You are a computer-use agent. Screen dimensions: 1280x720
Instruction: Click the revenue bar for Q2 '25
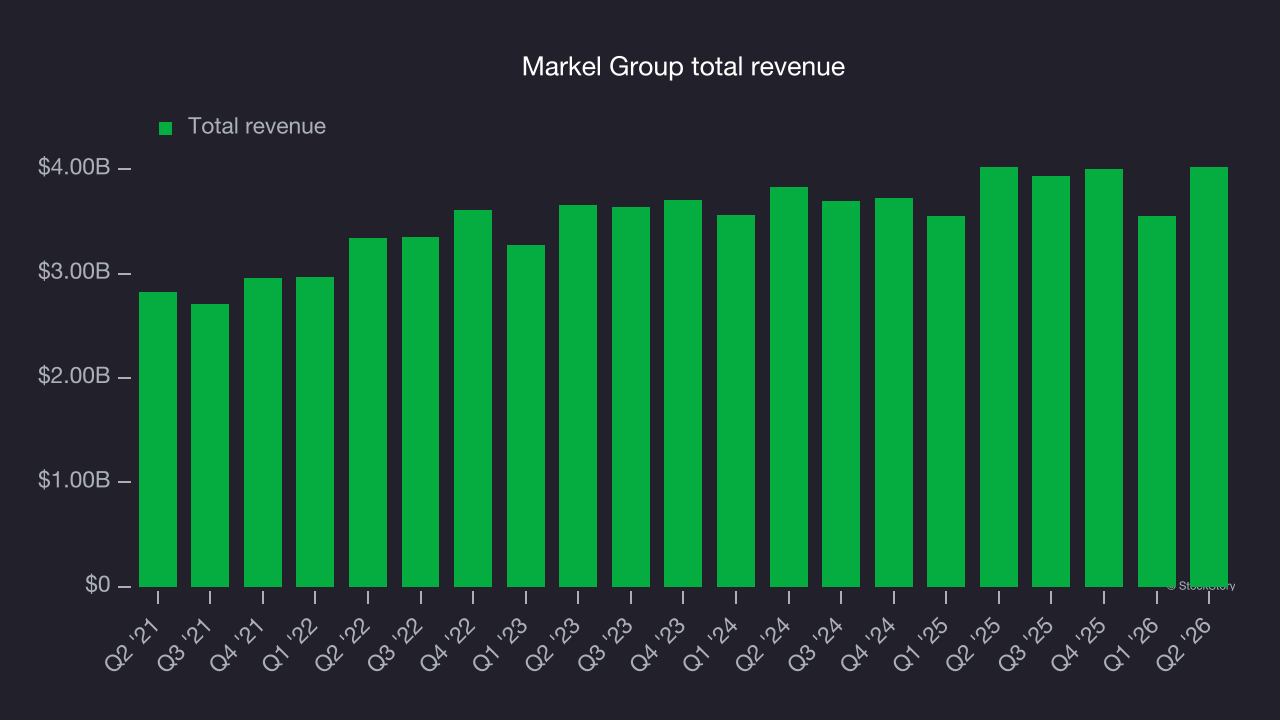pos(999,377)
